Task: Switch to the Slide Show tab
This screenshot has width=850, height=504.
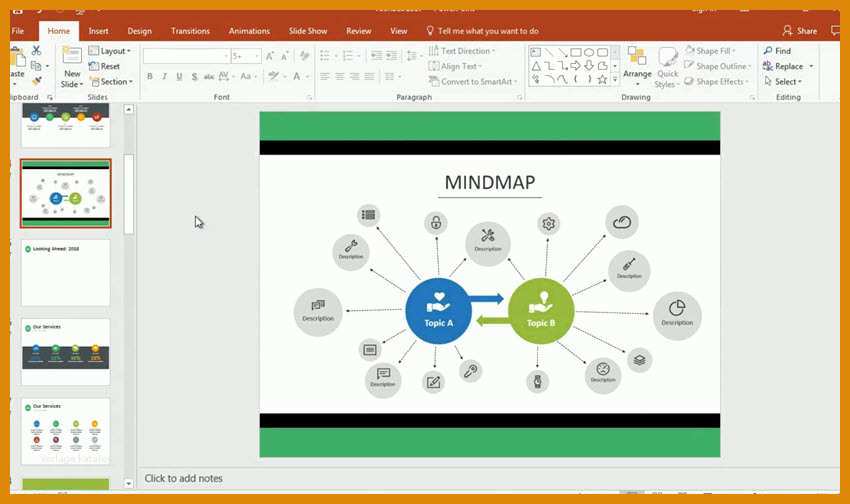Action: pos(308,31)
